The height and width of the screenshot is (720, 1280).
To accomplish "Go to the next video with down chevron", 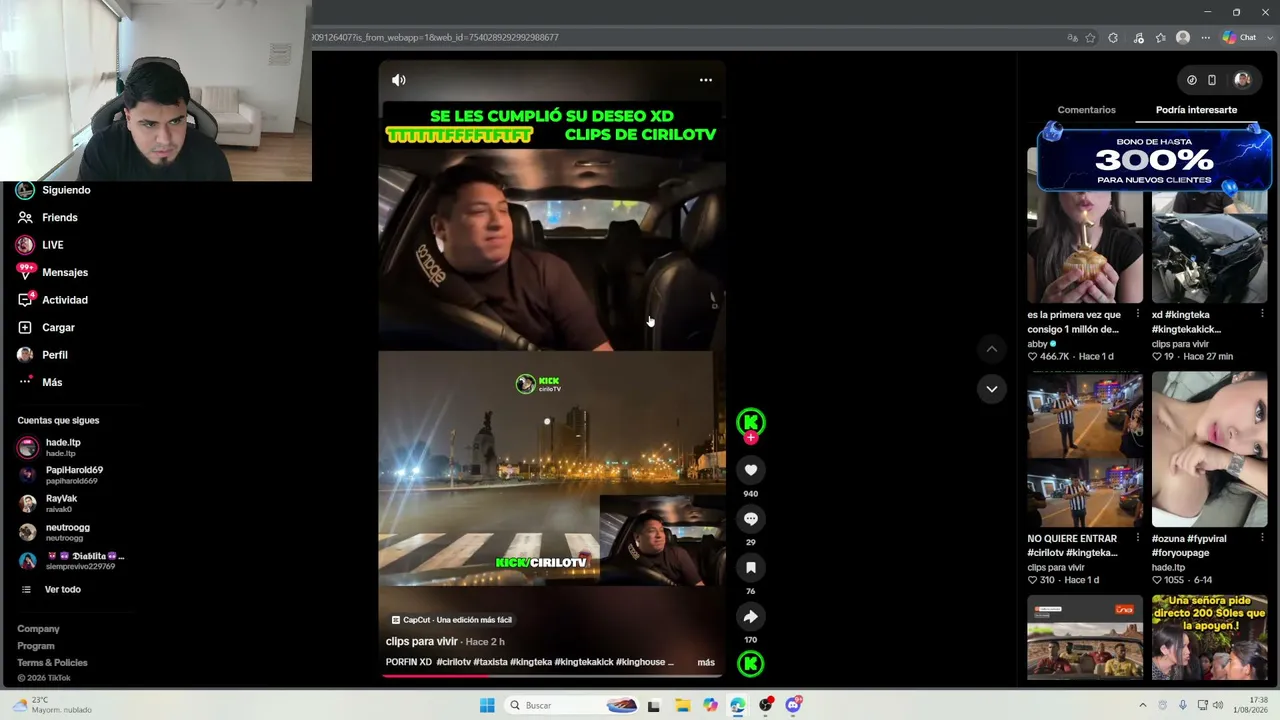I will tap(991, 389).
